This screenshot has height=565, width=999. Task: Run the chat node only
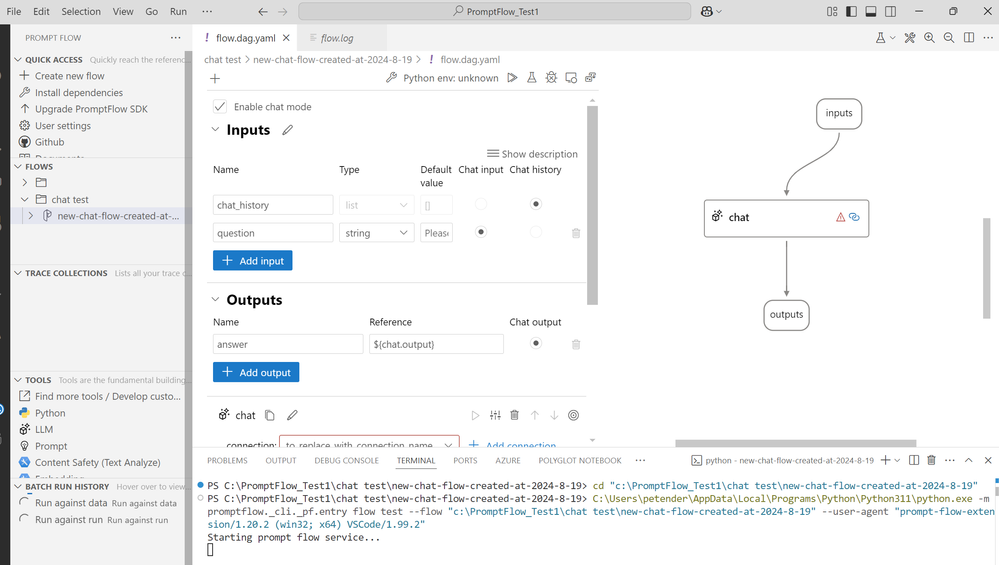[475, 415]
